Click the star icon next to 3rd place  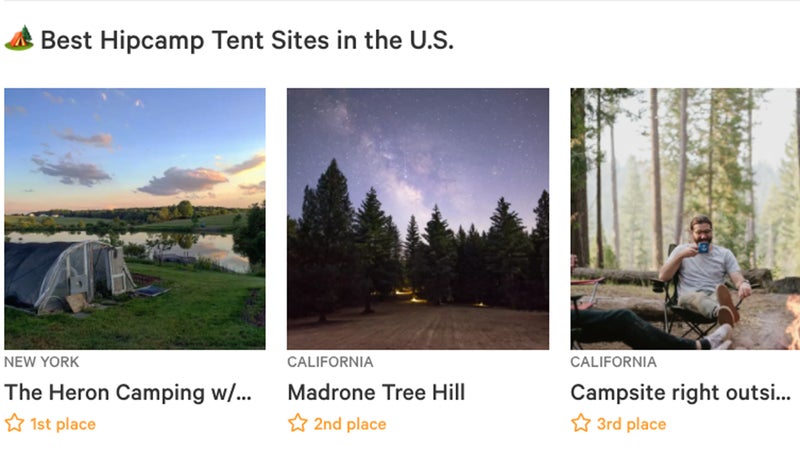pos(581,423)
